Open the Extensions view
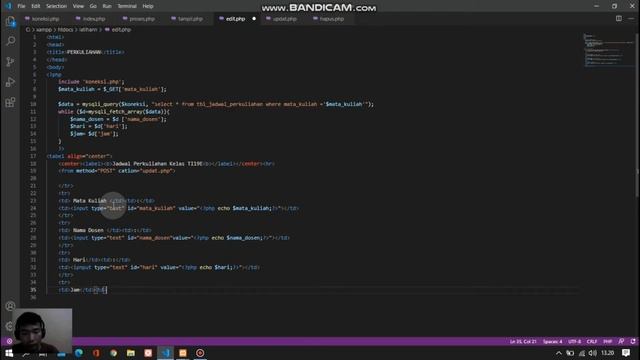 pos(10,102)
